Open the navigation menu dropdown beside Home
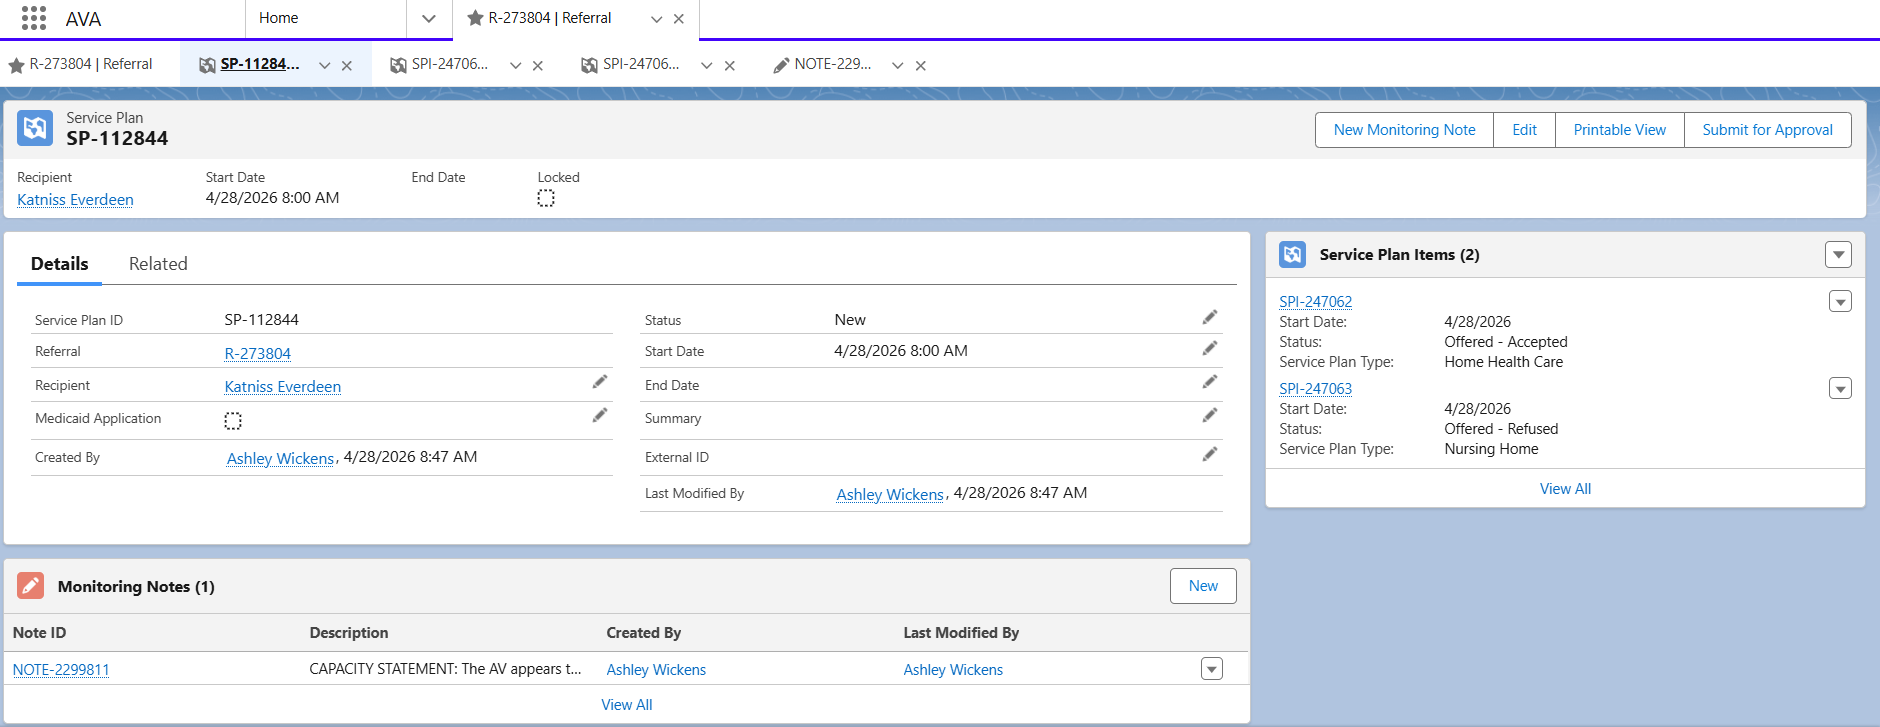Image resolution: width=1880 pixels, height=727 pixels. click(x=429, y=19)
